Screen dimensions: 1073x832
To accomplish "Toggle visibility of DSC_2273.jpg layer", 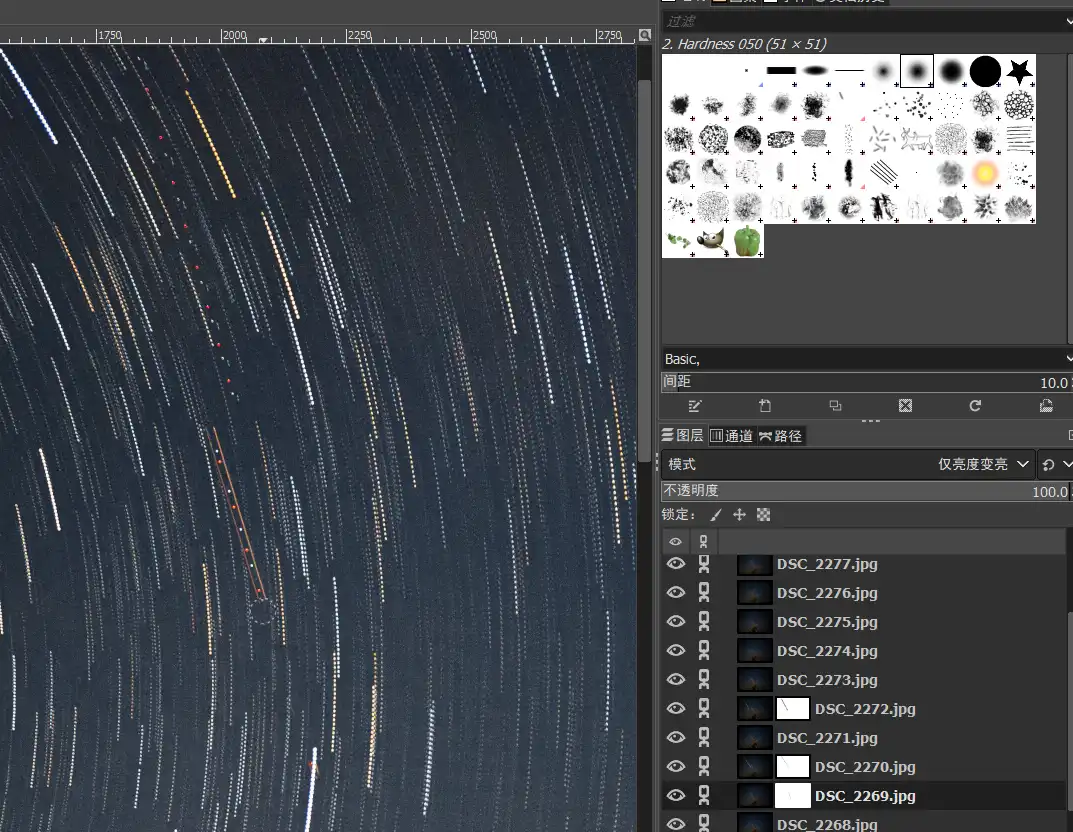I will 676,680.
